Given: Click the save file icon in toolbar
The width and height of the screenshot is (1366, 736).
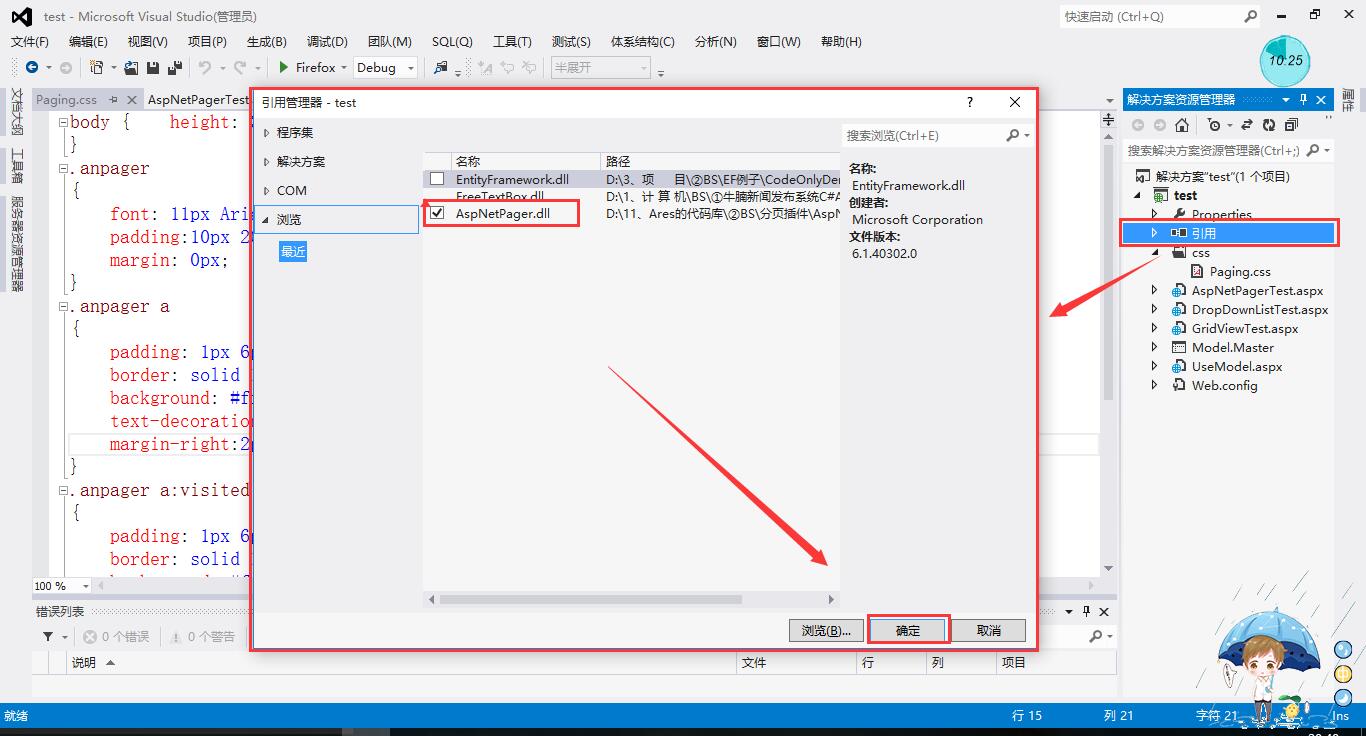Looking at the screenshot, I should tap(153, 68).
